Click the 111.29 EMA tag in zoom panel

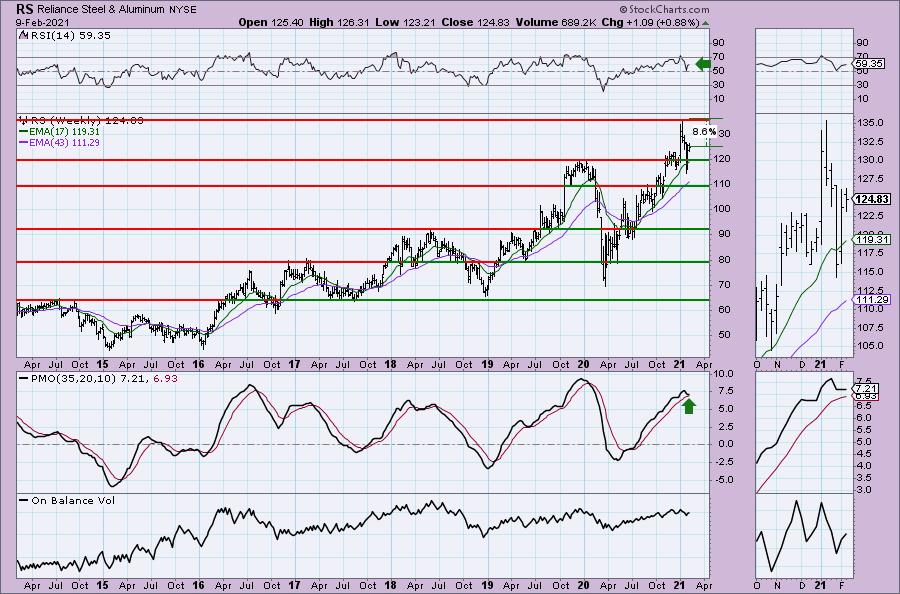[x=872, y=300]
